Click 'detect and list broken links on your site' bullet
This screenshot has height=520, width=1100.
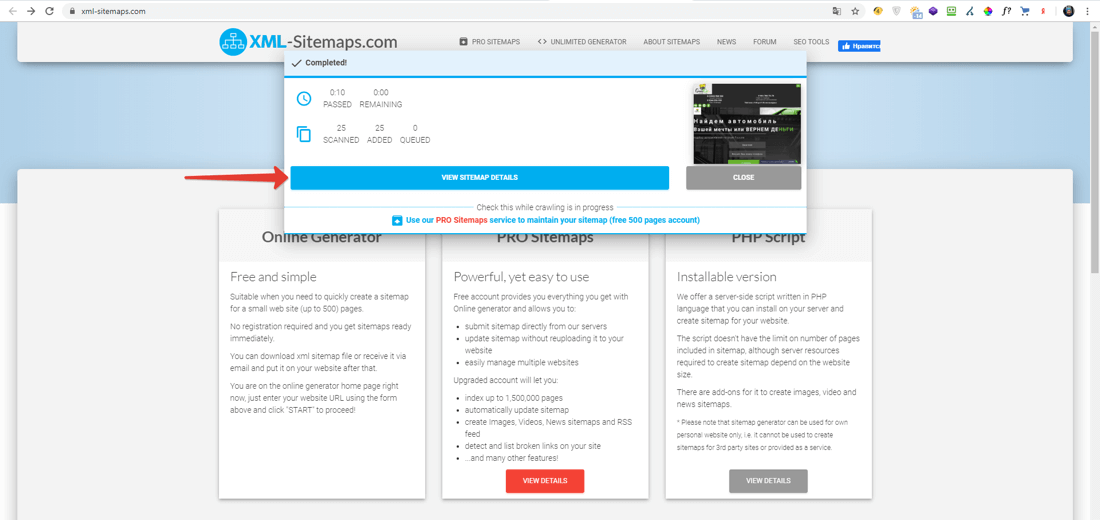point(532,446)
